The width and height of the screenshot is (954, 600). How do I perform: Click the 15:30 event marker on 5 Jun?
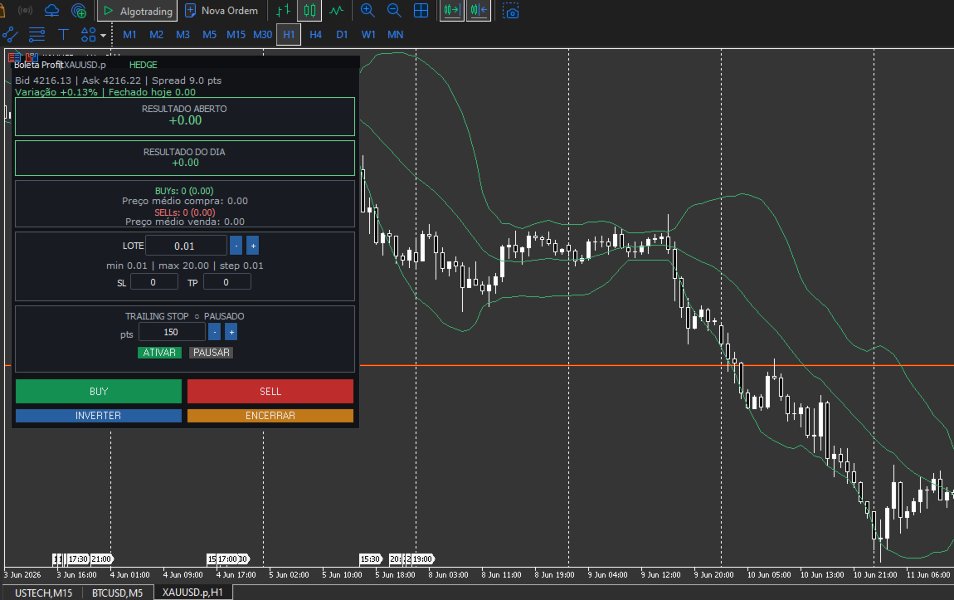coord(370,559)
